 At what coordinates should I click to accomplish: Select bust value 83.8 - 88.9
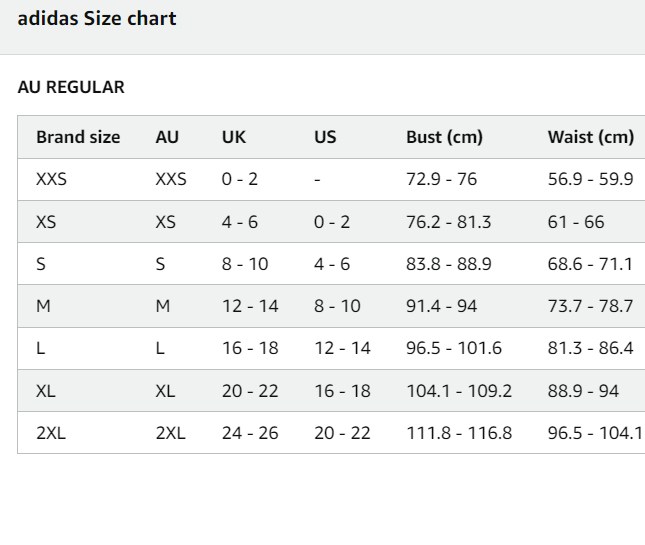pos(448,264)
